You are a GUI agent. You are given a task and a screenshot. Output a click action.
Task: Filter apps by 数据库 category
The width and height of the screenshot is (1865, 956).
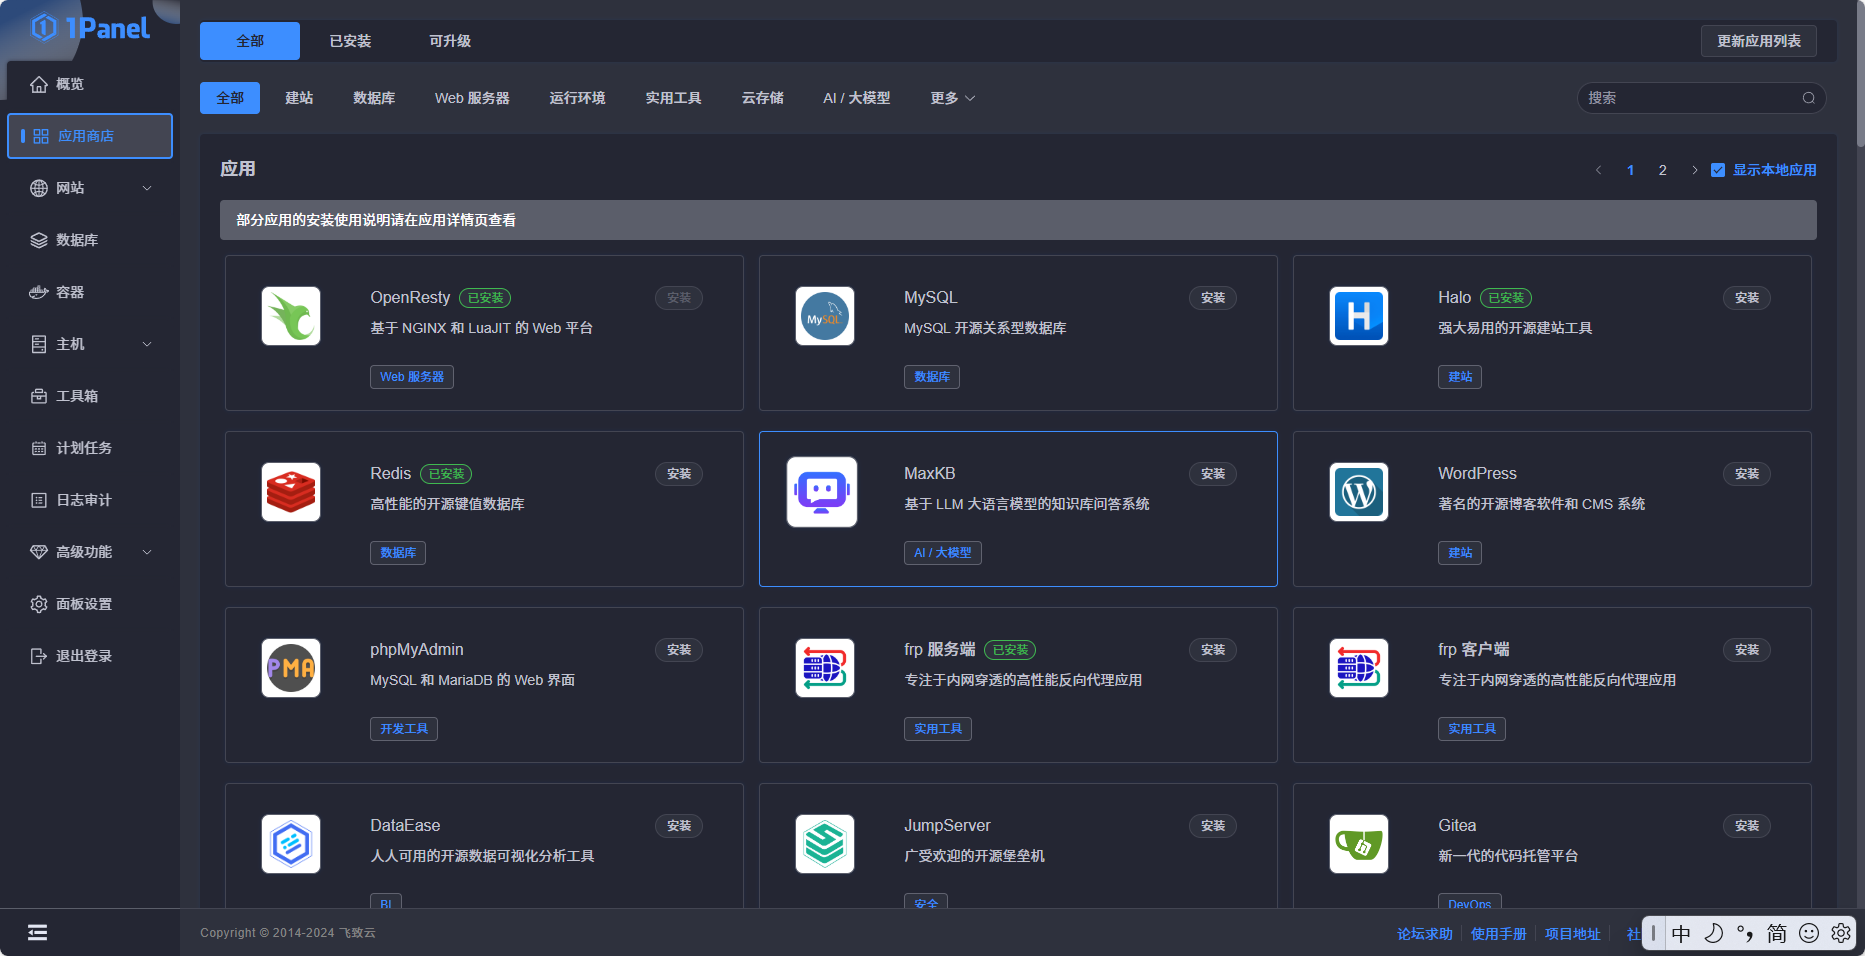[374, 98]
